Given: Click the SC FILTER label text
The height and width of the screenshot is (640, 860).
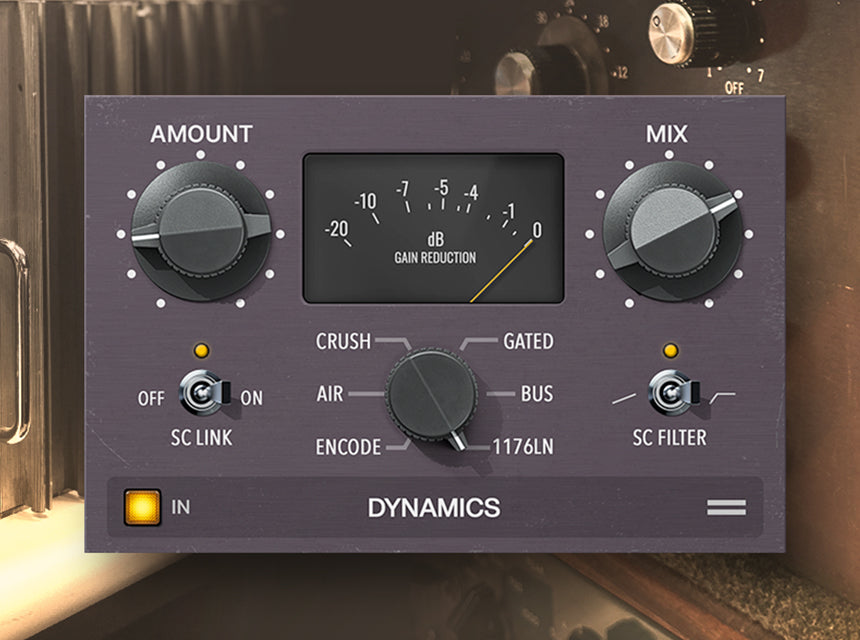Looking at the screenshot, I should point(670,438).
